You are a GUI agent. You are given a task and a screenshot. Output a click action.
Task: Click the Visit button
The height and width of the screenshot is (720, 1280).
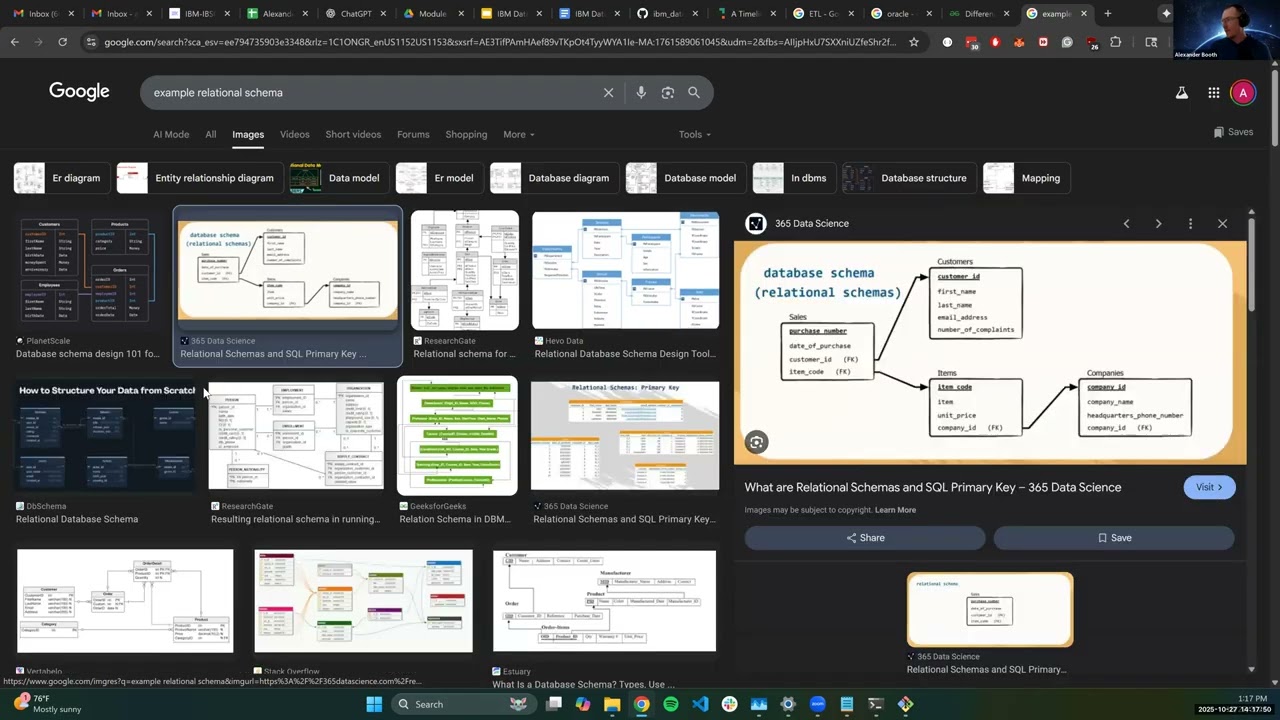(x=1209, y=487)
